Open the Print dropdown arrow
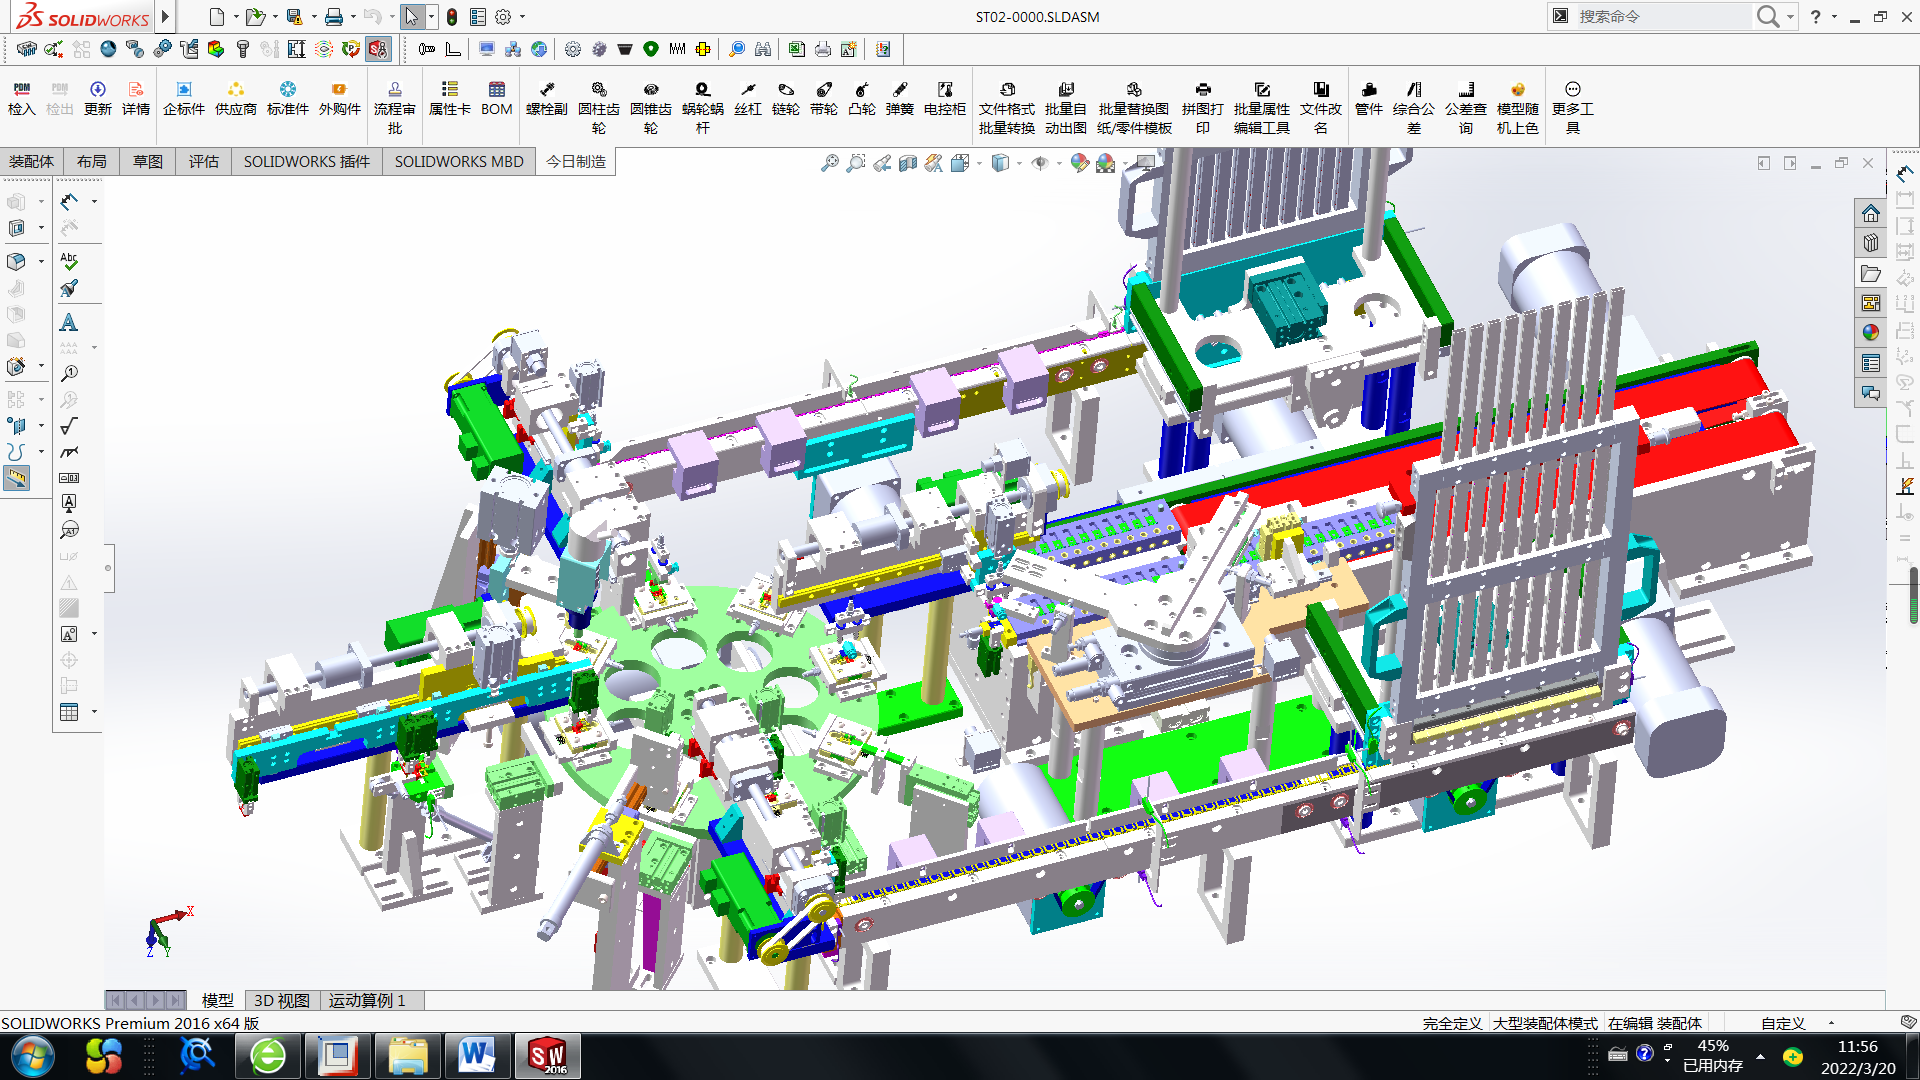 [x=353, y=17]
